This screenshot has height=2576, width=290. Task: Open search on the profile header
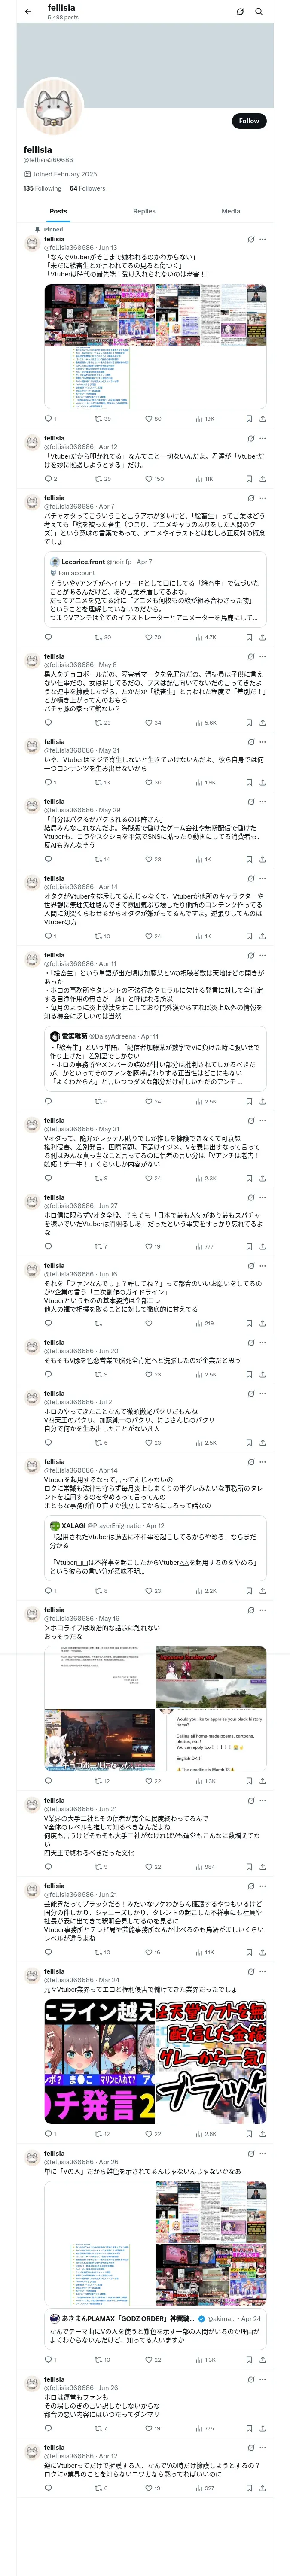point(259,11)
